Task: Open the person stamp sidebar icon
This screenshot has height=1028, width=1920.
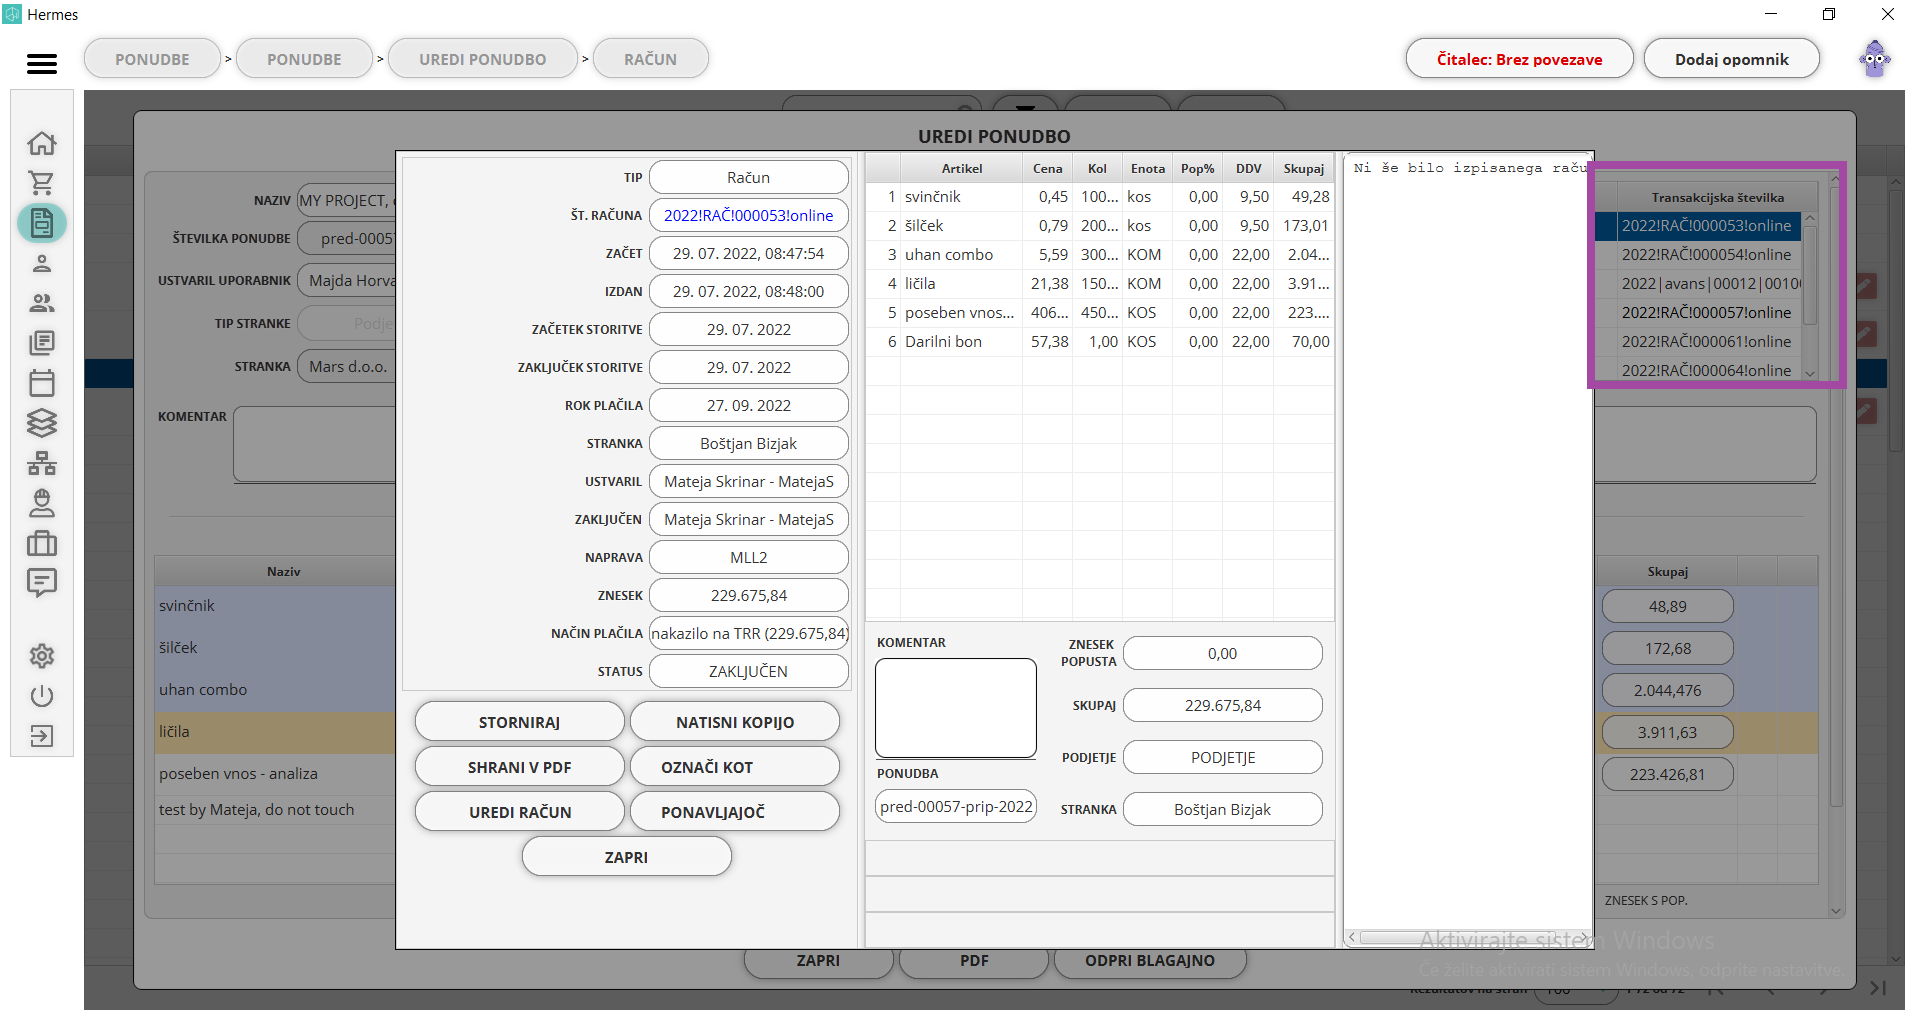Action: 42,503
